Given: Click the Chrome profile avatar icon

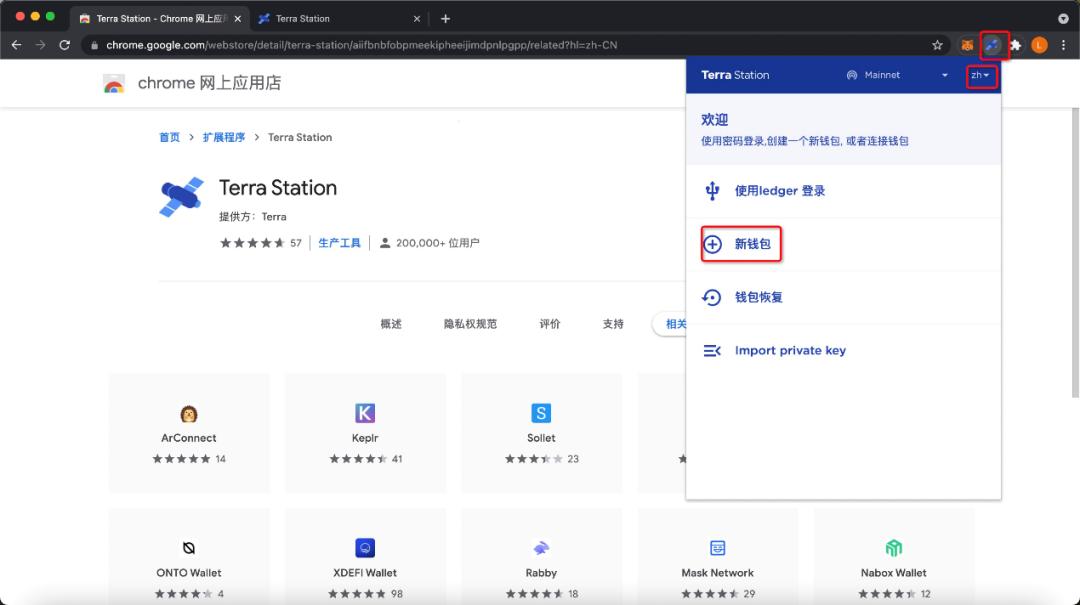Looking at the screenshot, I should (1038, 45).
